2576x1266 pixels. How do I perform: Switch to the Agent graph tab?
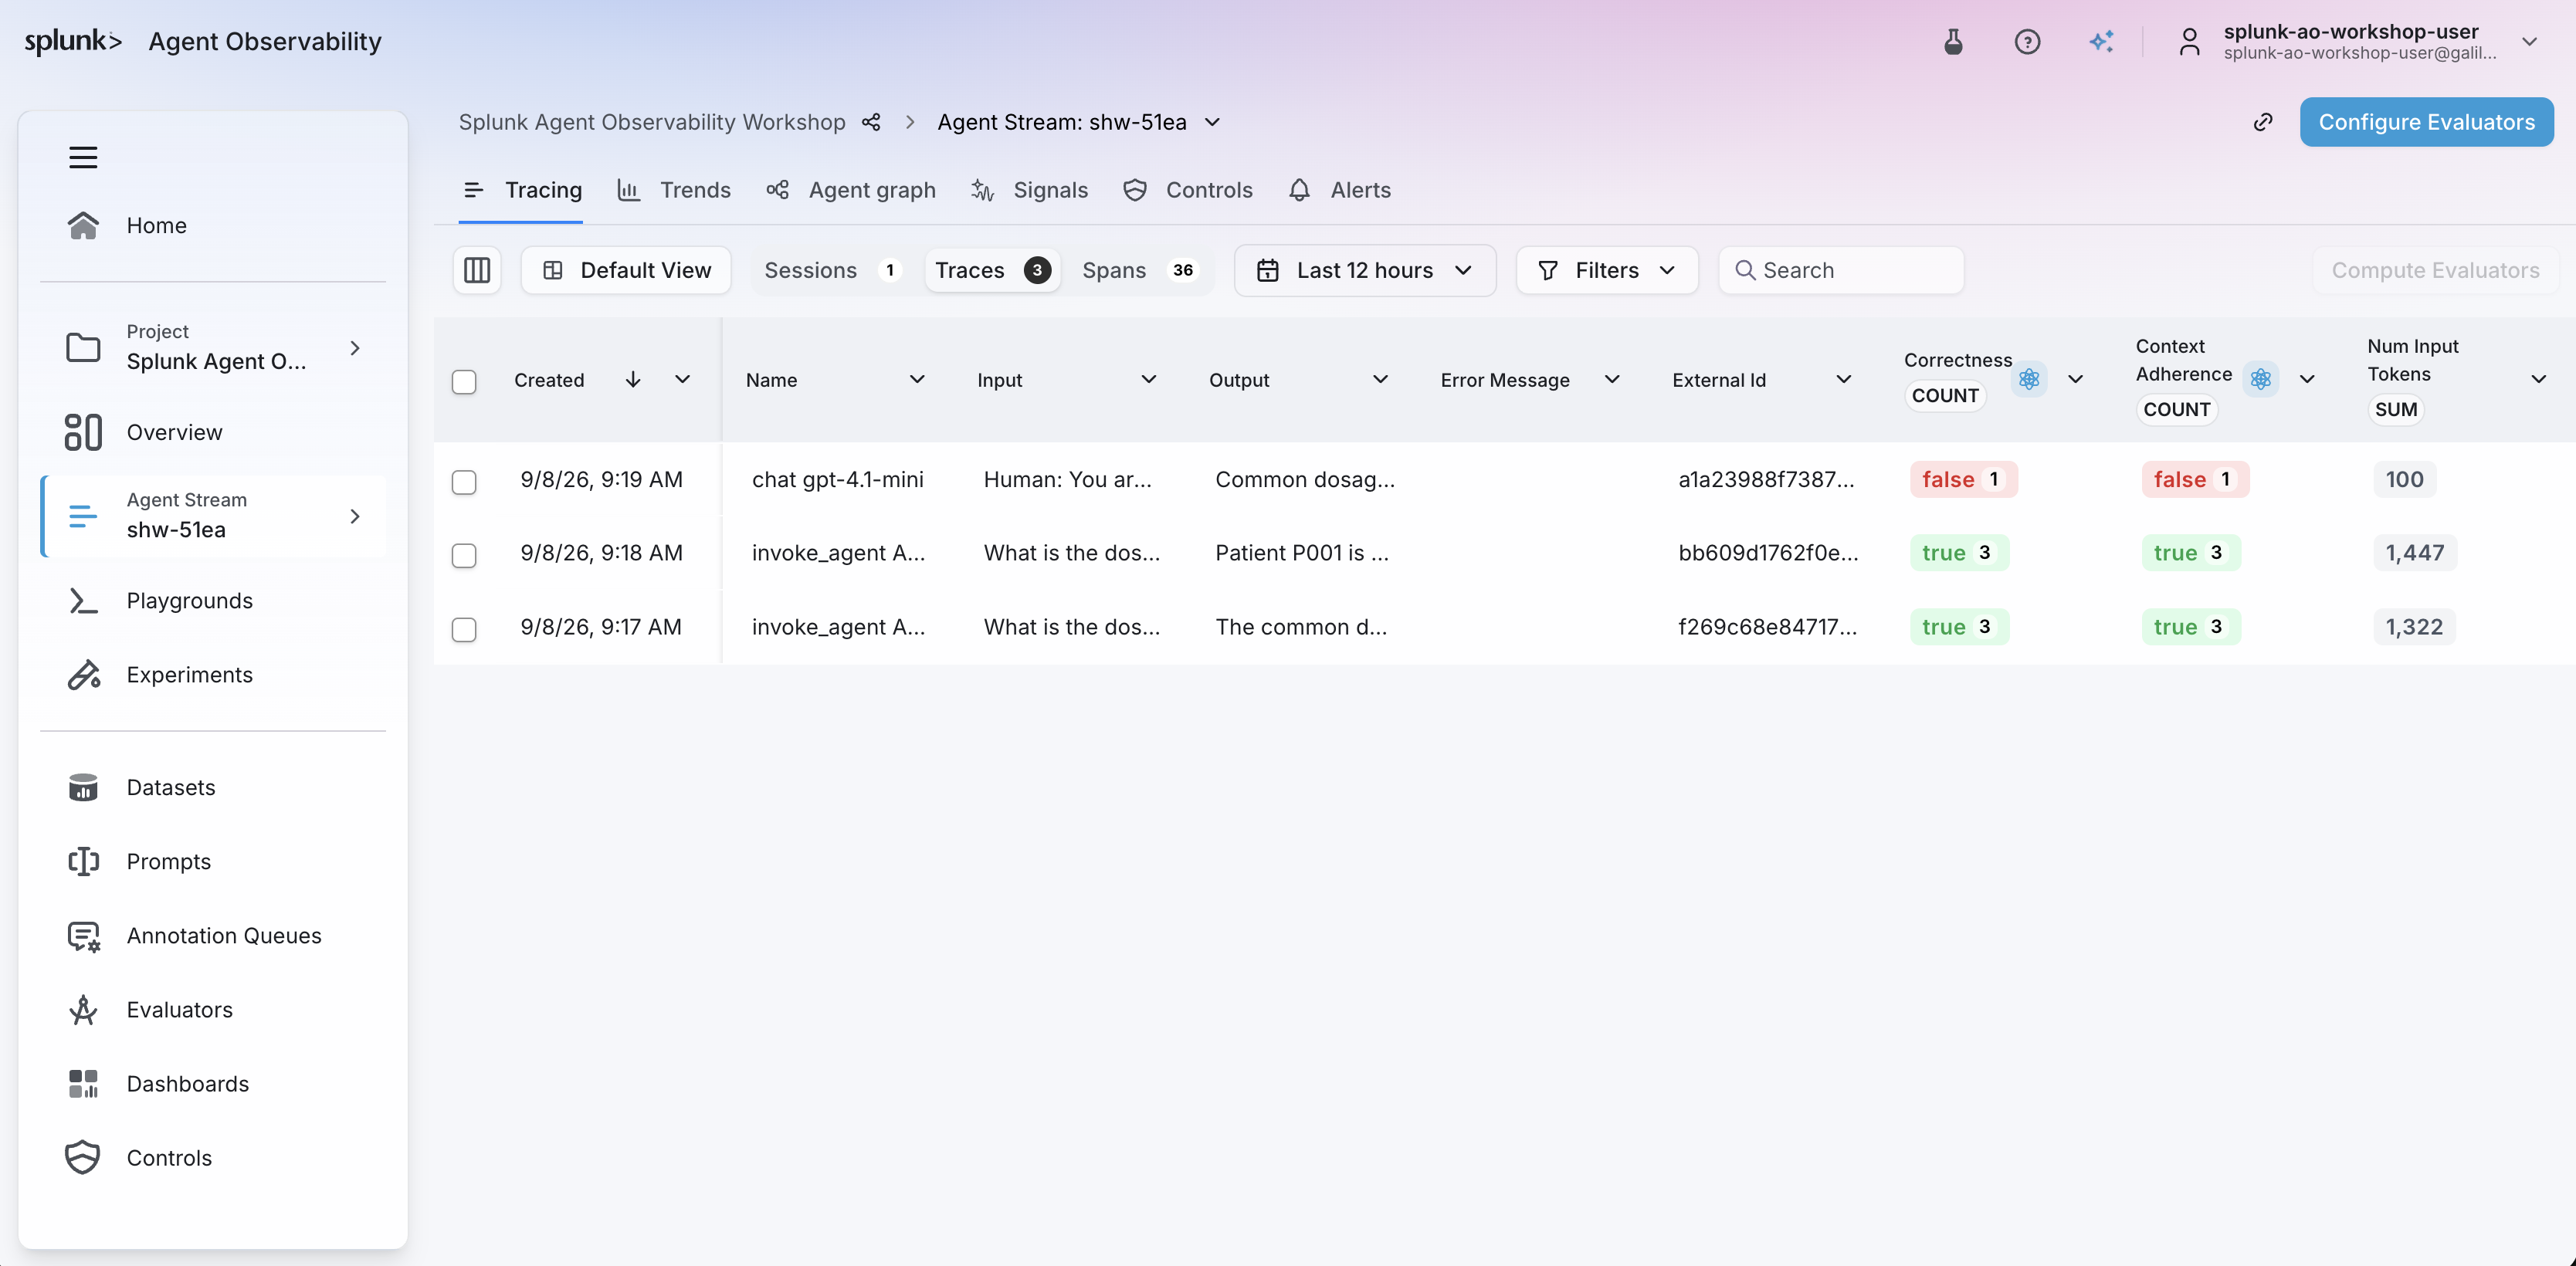pos(851,190)
